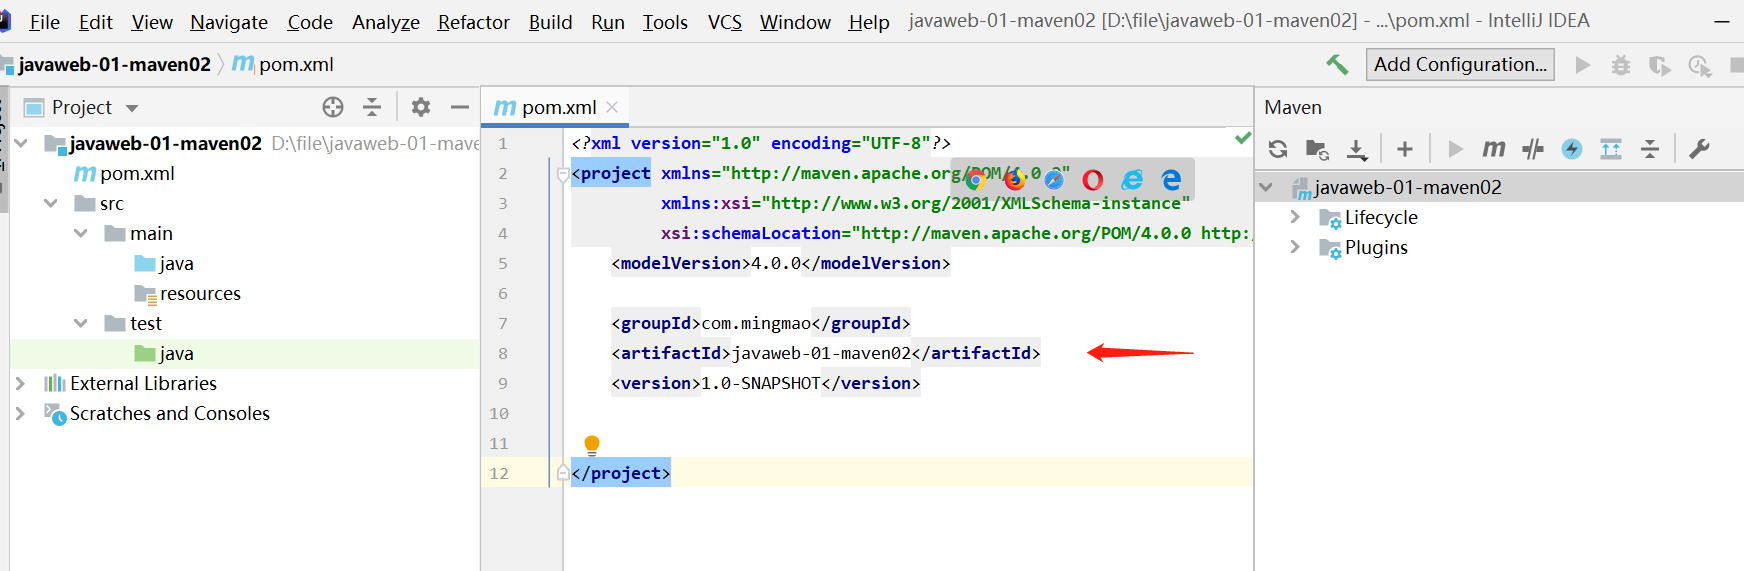The width and height of the screenshot is (1744, 571).
Task: Click the green Build Project hammer icon
Action: point(1337,65)
